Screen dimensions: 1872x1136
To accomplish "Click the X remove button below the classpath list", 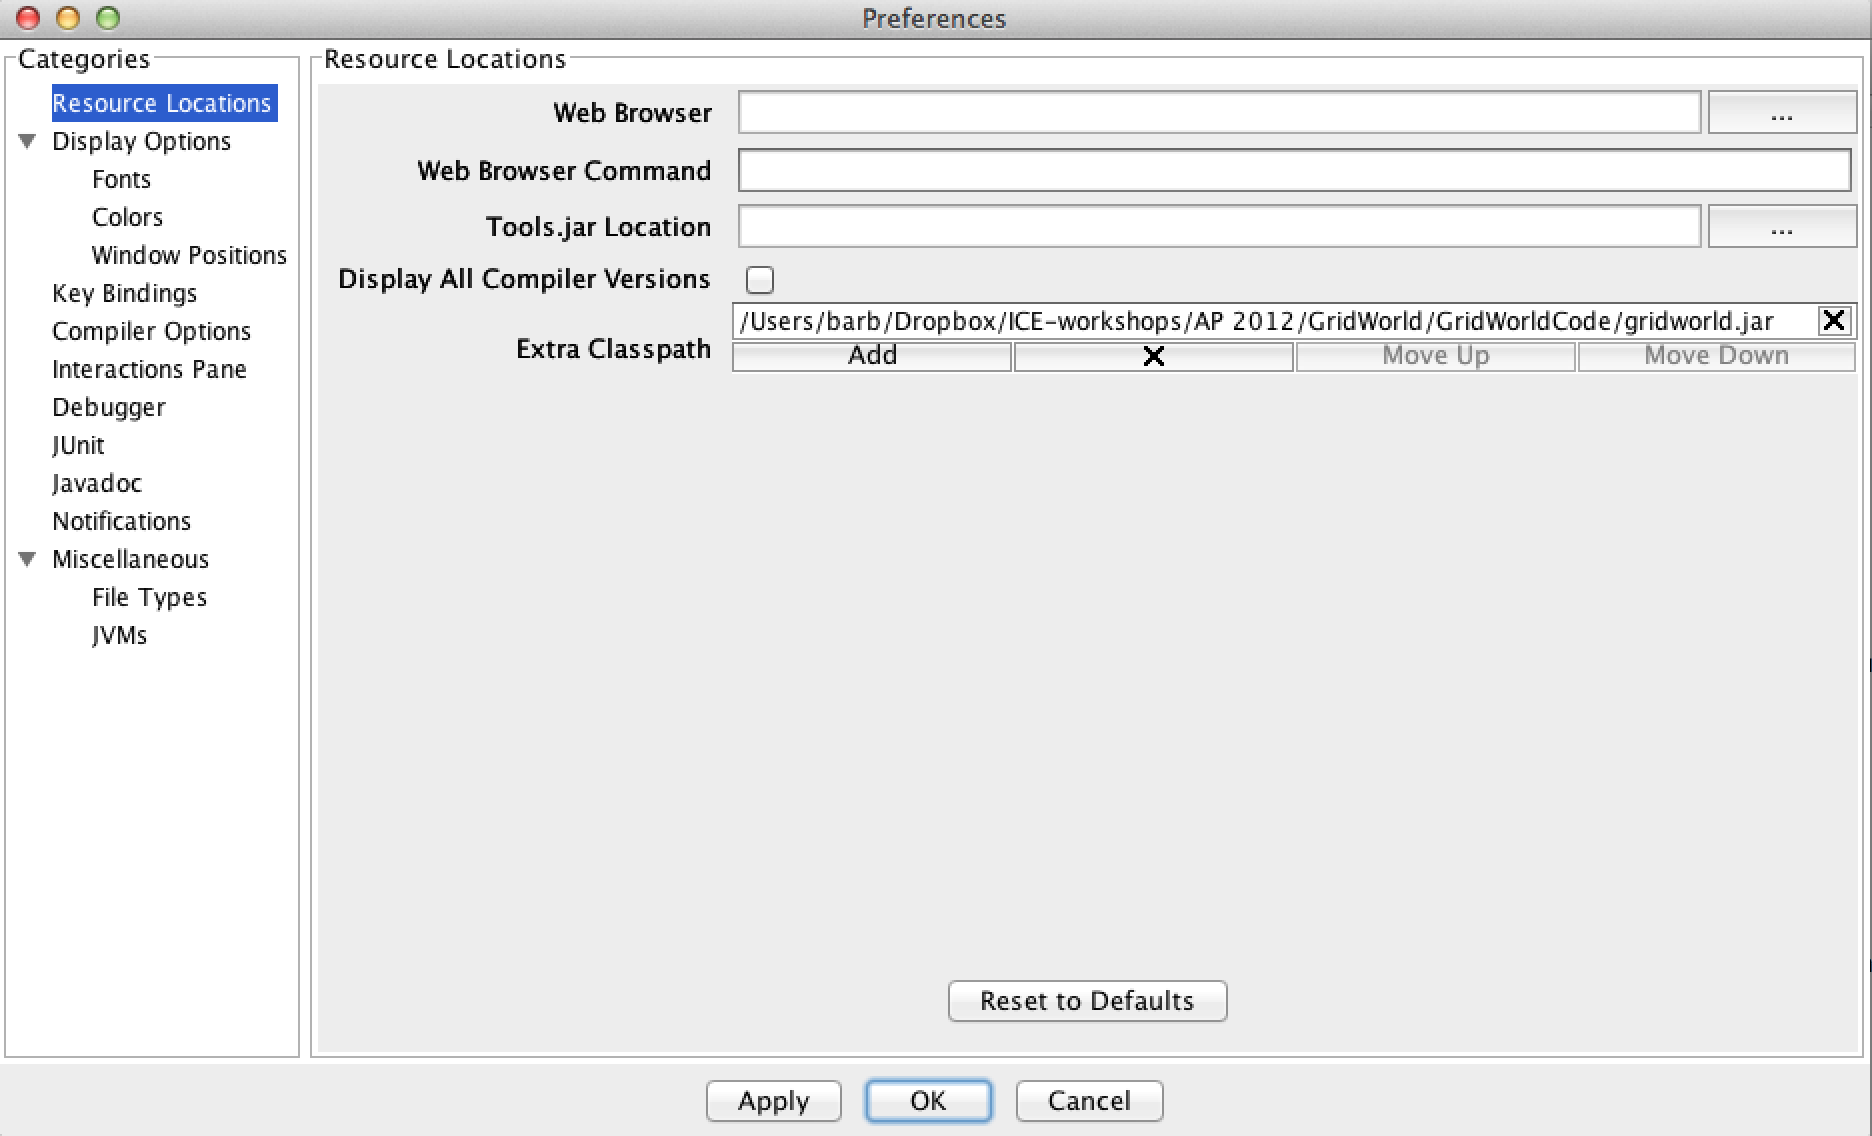I will [x=1153, y=355].
